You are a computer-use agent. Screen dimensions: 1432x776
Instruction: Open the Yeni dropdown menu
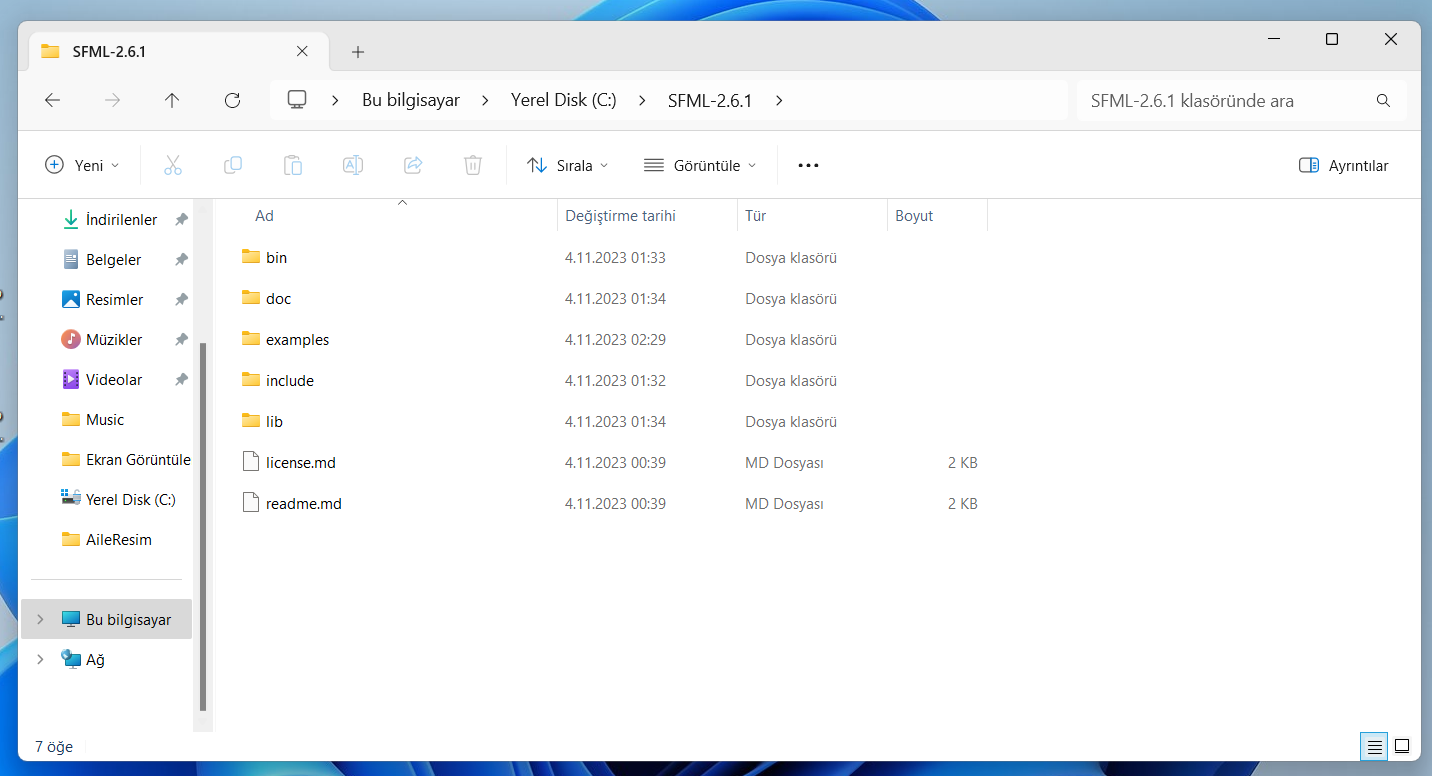point(82,165)
